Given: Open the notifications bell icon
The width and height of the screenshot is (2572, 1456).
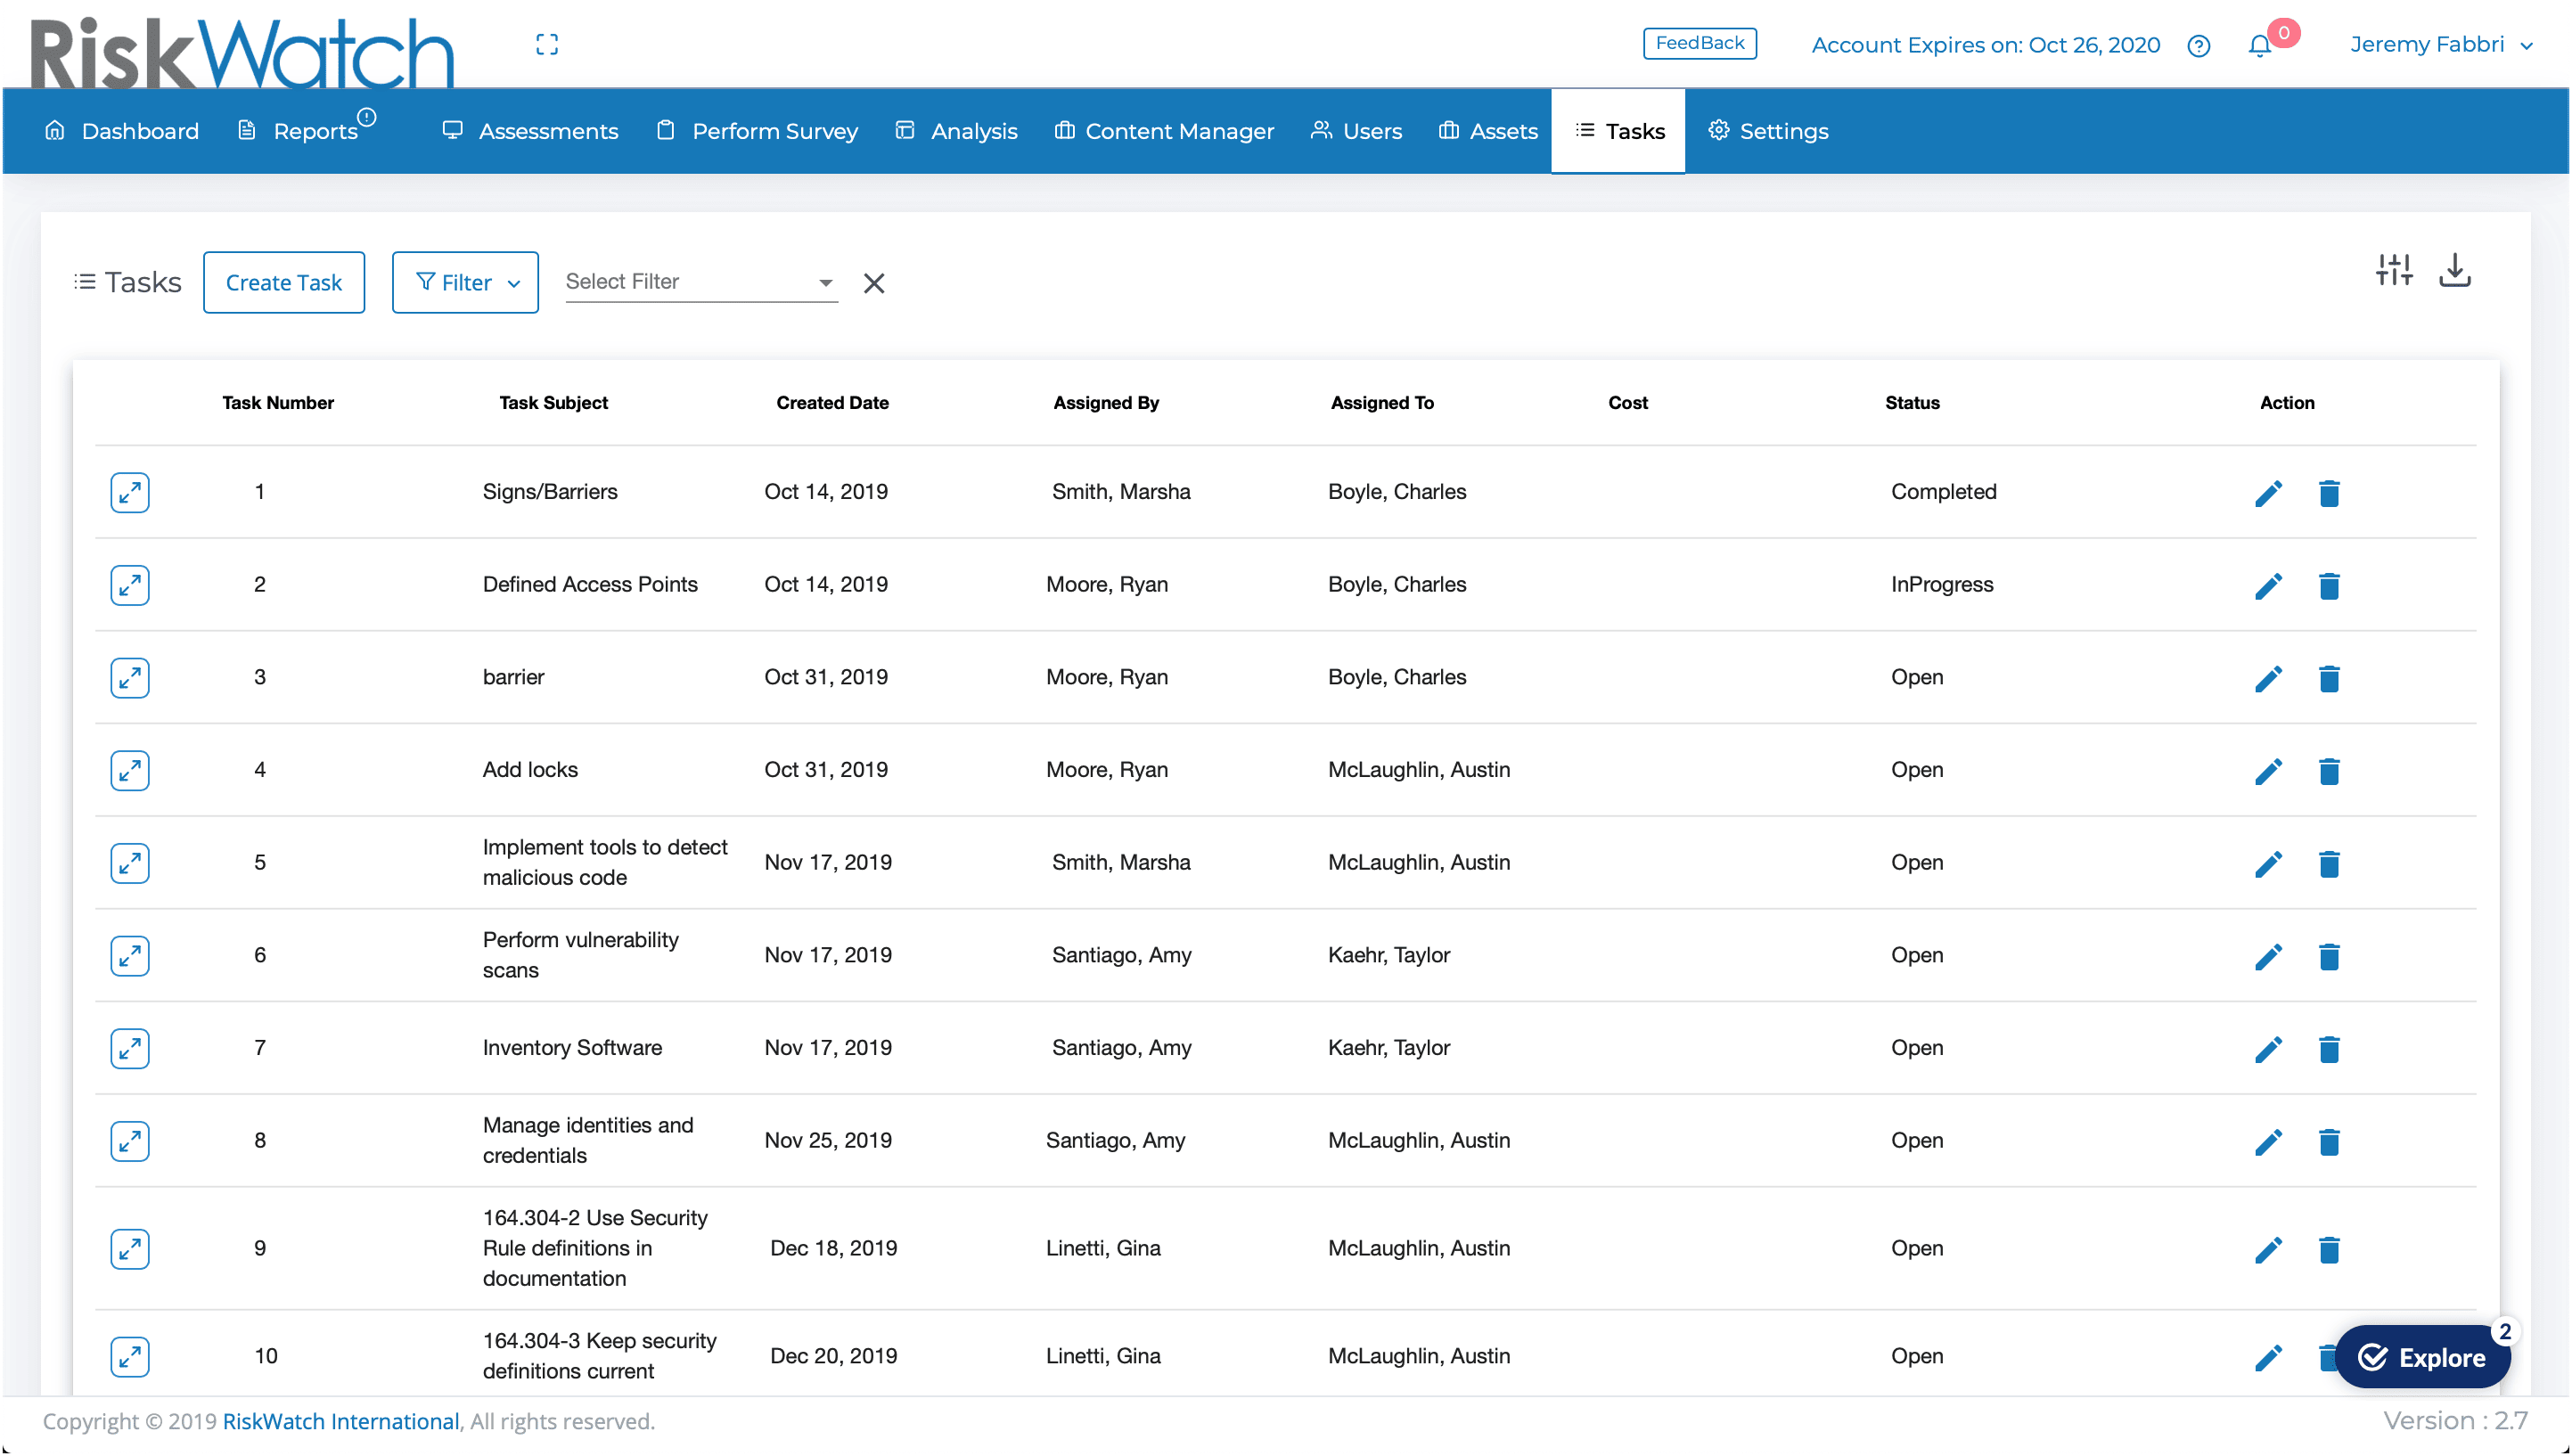Looking at the screenshot, I should pos(2259,46).
